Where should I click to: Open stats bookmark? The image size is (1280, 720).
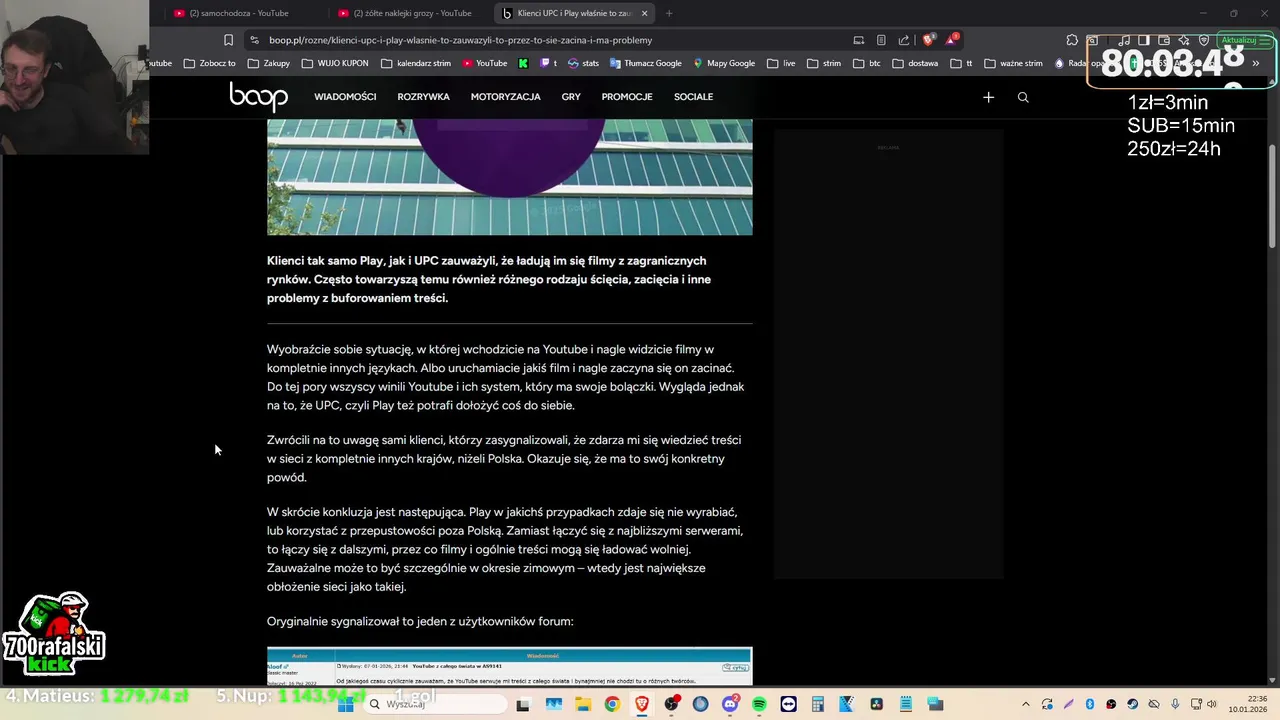(x=583, y=63)
